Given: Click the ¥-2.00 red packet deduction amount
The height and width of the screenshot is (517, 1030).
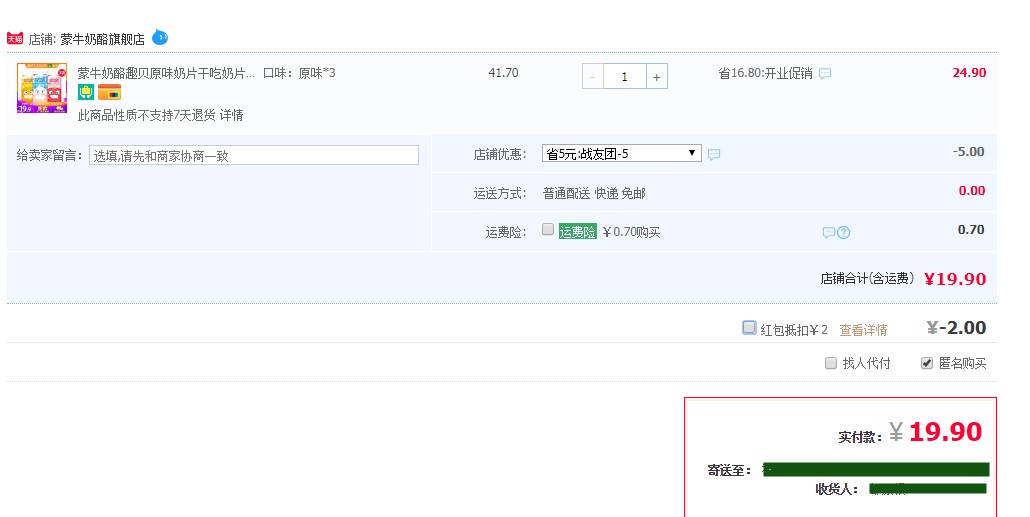Looking at the screenshot, I should click(956, 328).
